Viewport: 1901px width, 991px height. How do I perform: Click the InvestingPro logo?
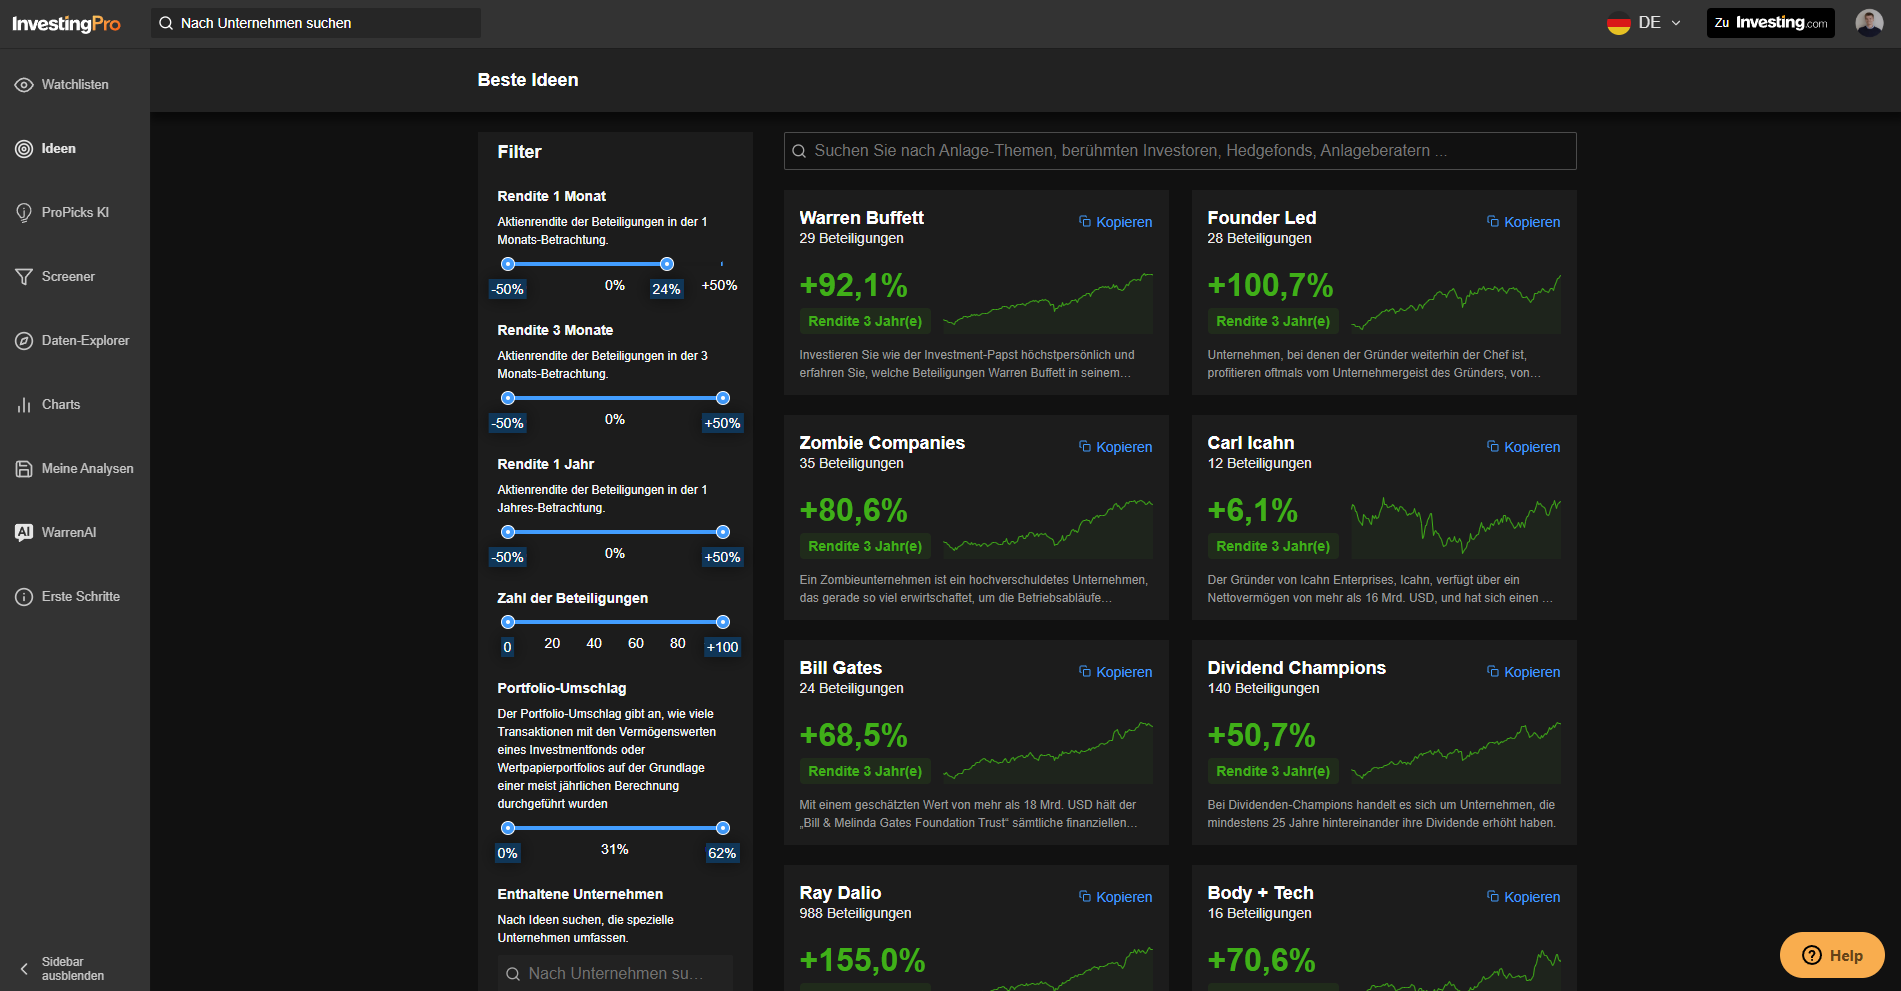66,23
